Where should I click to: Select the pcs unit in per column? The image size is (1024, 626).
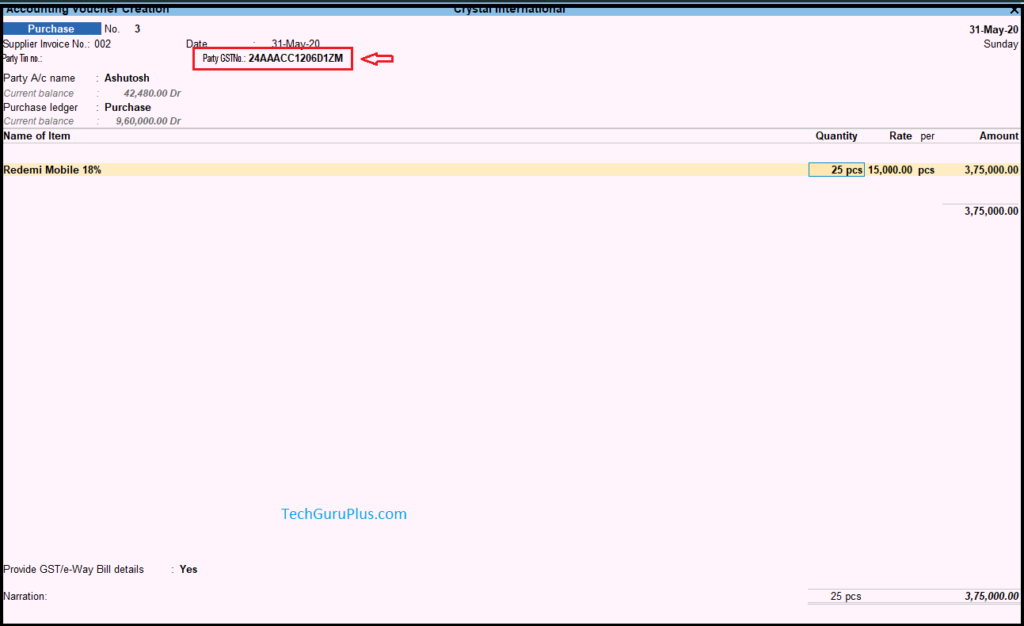pyautogui.click(x=927, y=170)
